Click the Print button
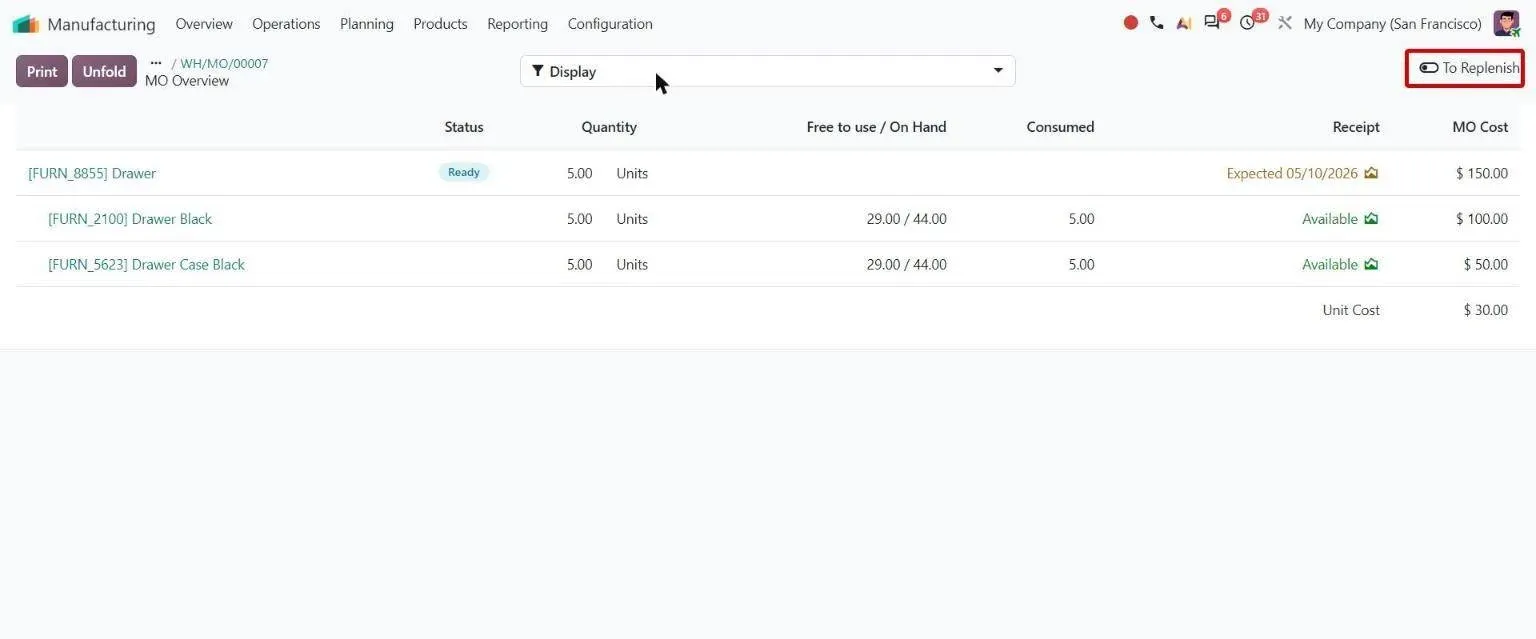1536x639 pixels. 42,71
